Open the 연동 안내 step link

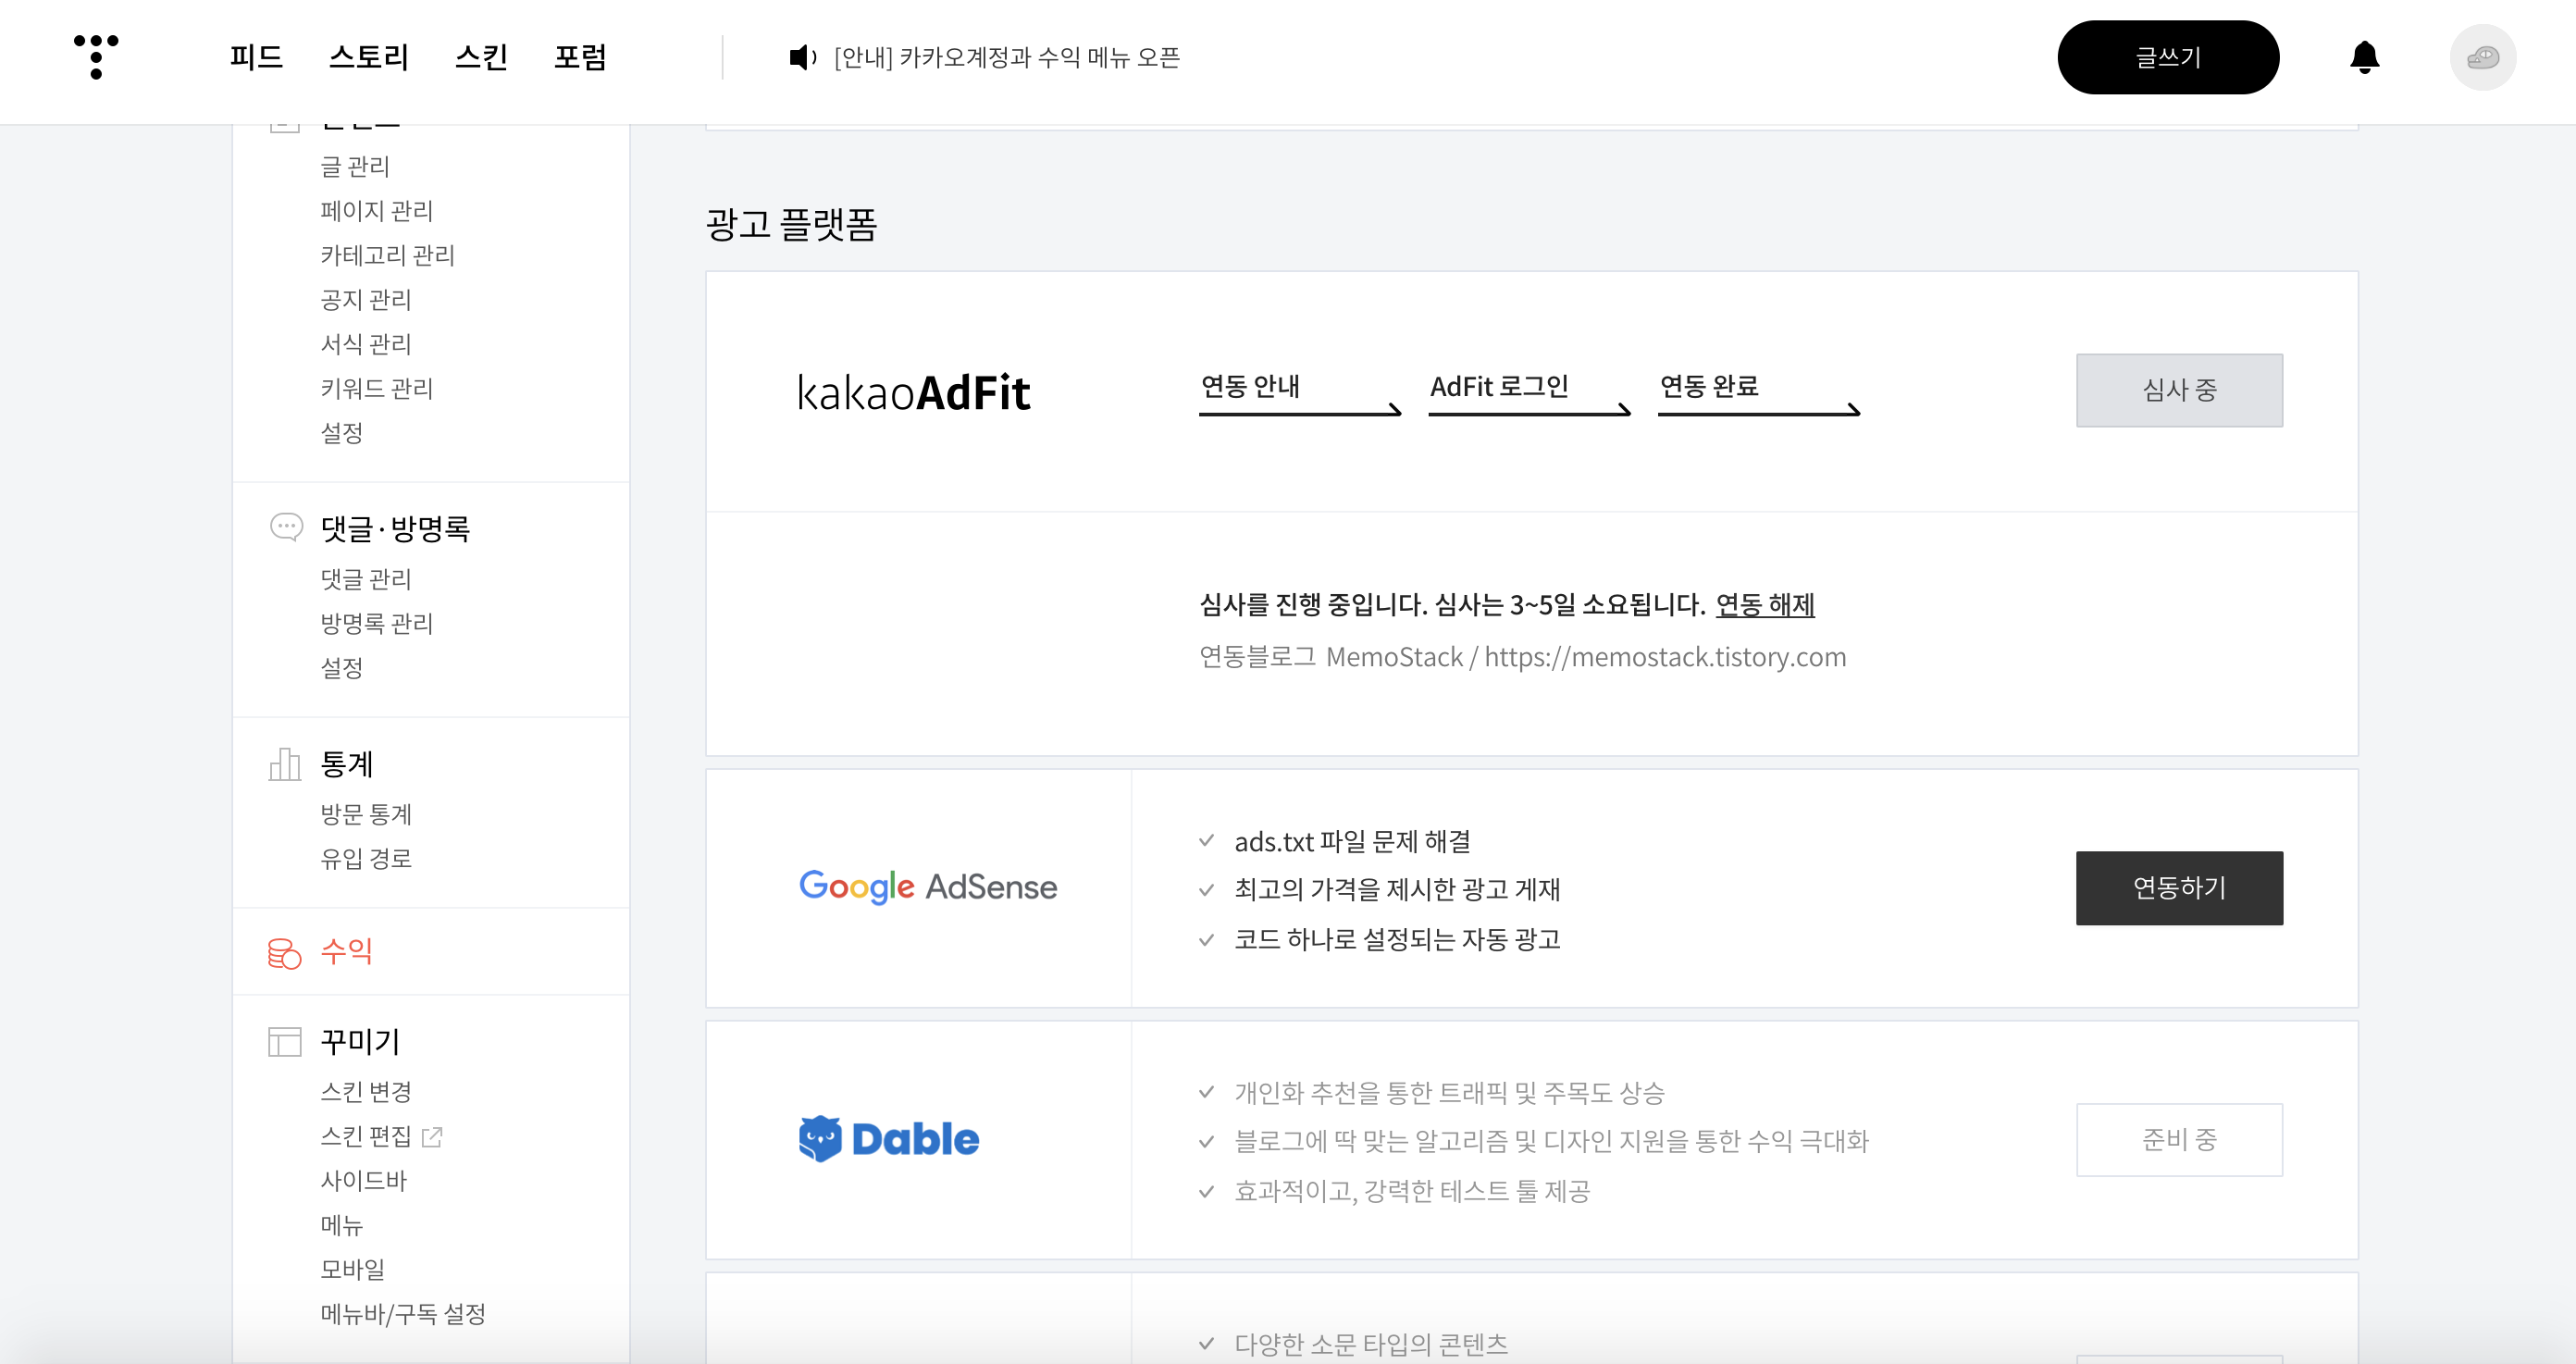(x=1250, y=386)
